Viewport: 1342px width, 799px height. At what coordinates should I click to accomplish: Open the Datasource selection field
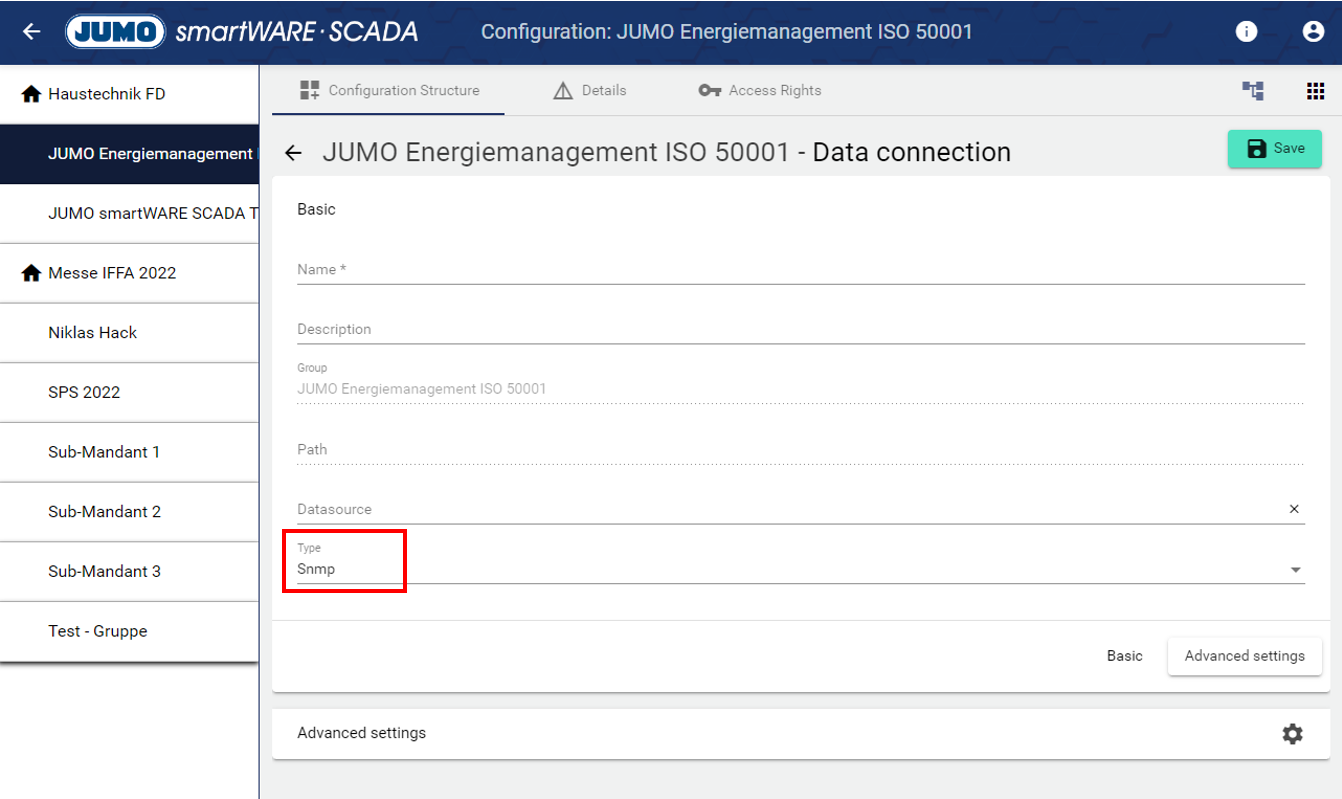[780, 509]
